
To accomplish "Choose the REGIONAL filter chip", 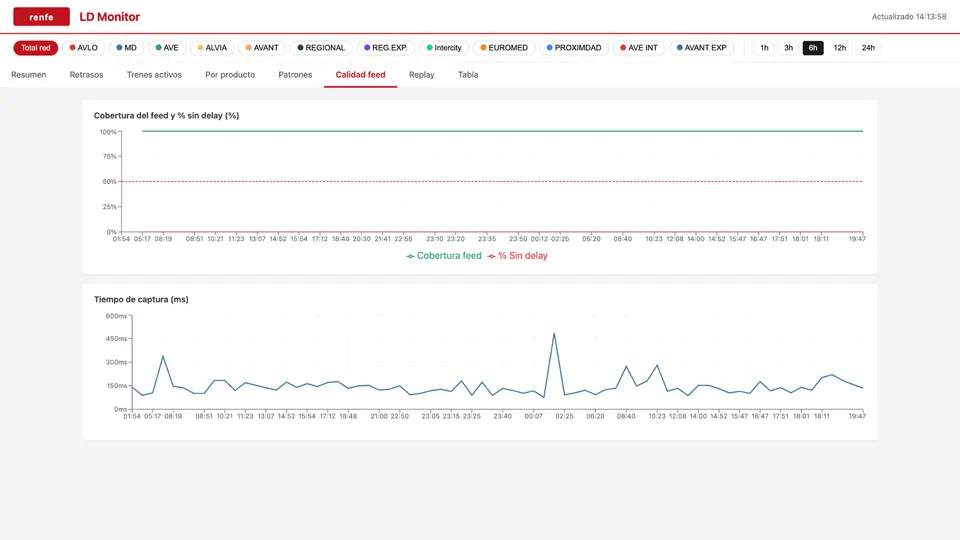I will 321,48.
